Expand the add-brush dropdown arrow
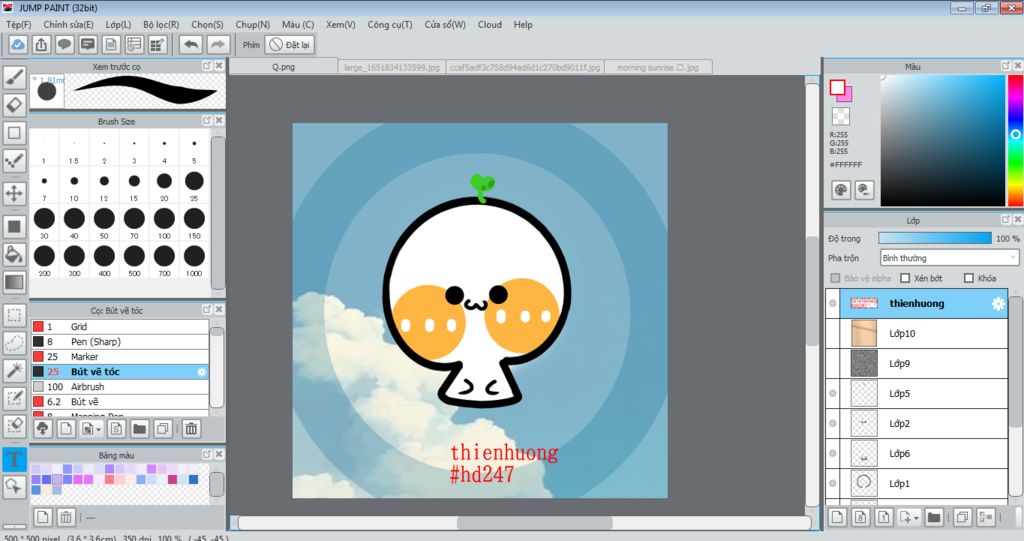This screenshot has width=1024, height=541. [x=99, y=429]
